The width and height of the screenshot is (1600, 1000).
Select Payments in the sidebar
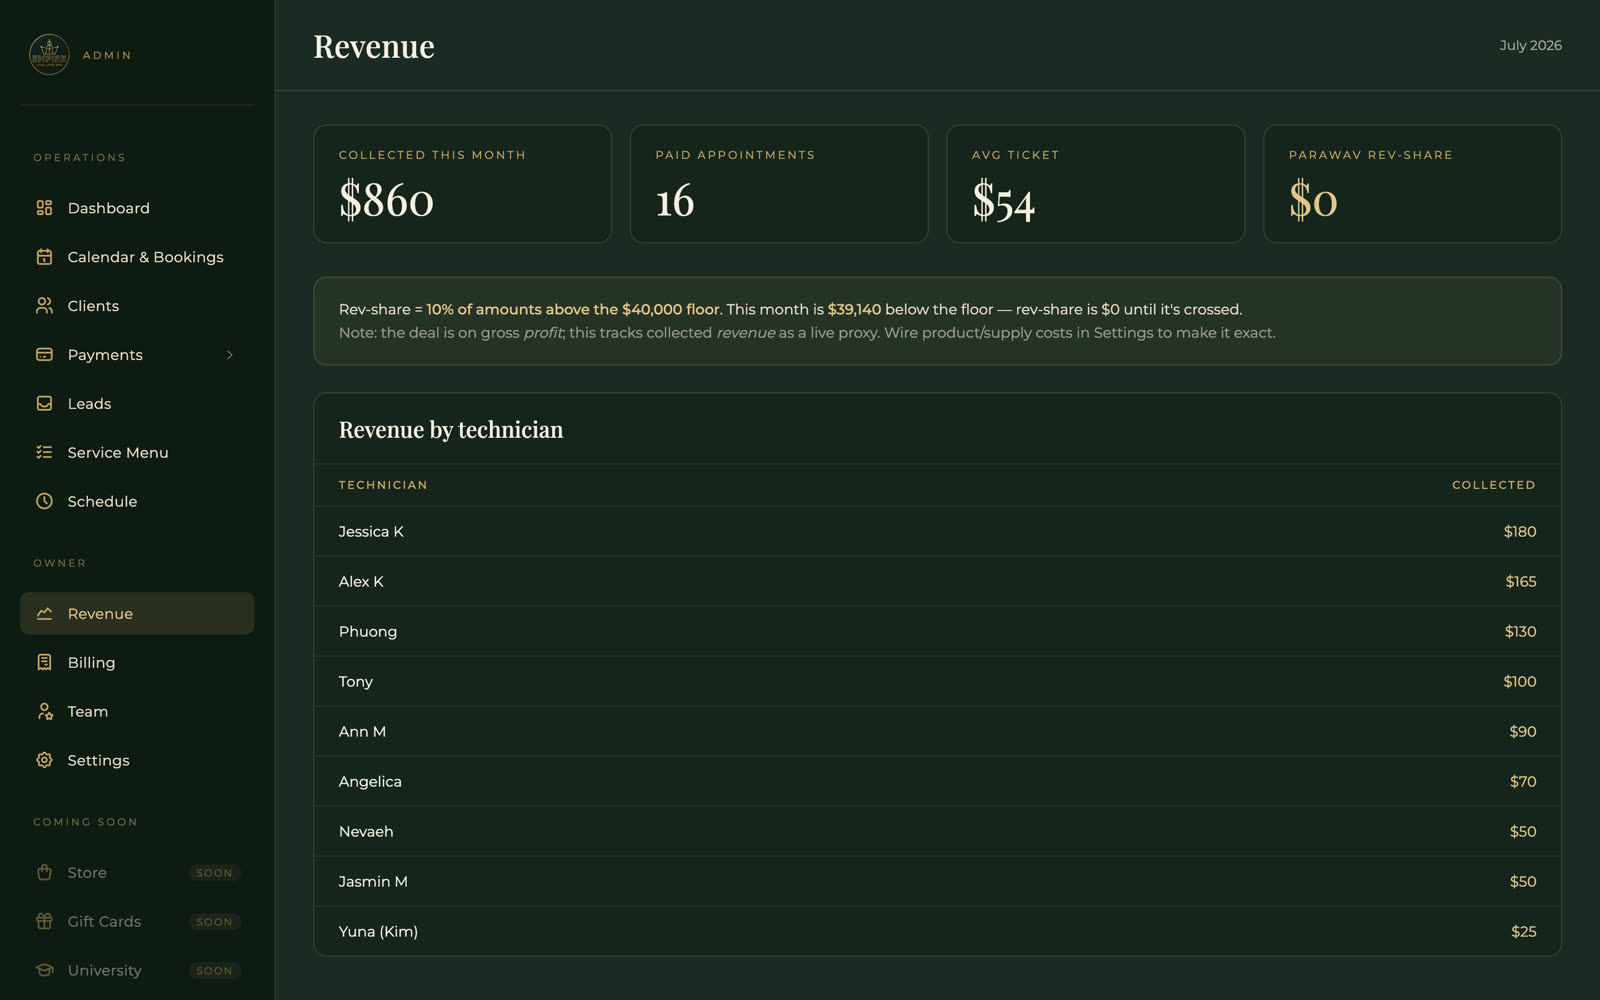(137, 355)
